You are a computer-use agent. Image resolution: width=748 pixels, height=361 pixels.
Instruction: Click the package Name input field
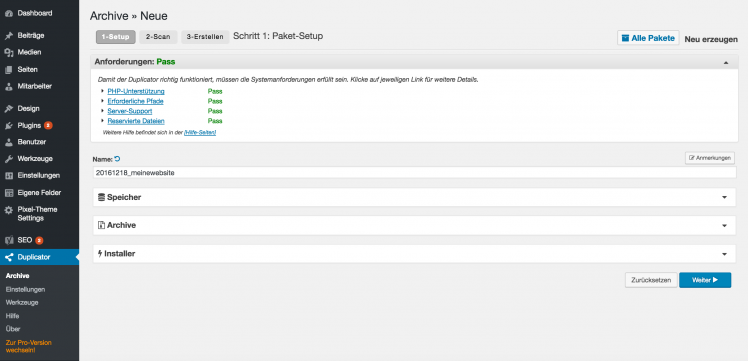pyautogui.click(x=414, y=173)
